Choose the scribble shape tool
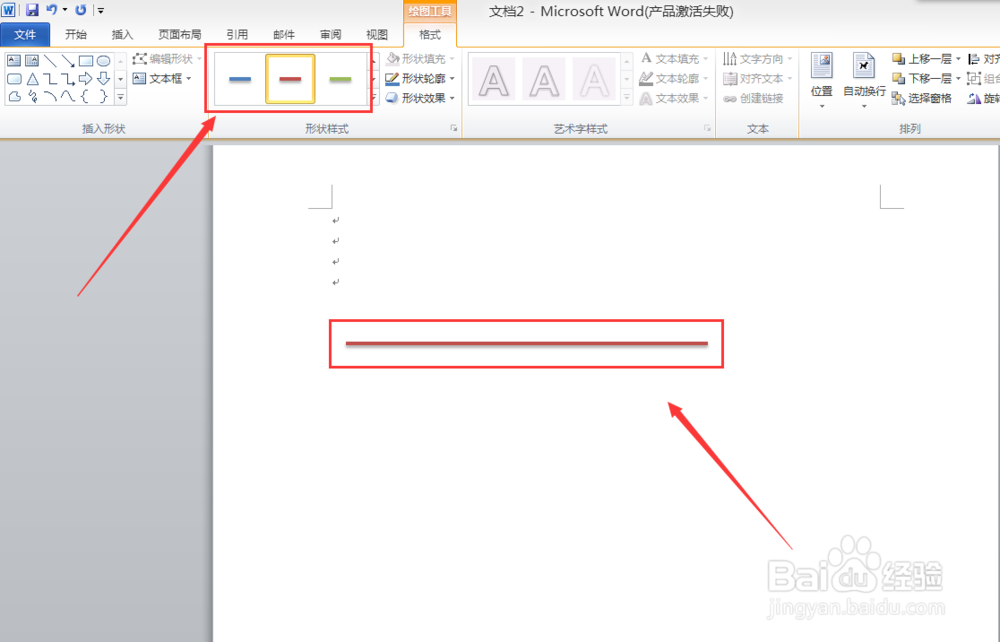 [31, 97]
